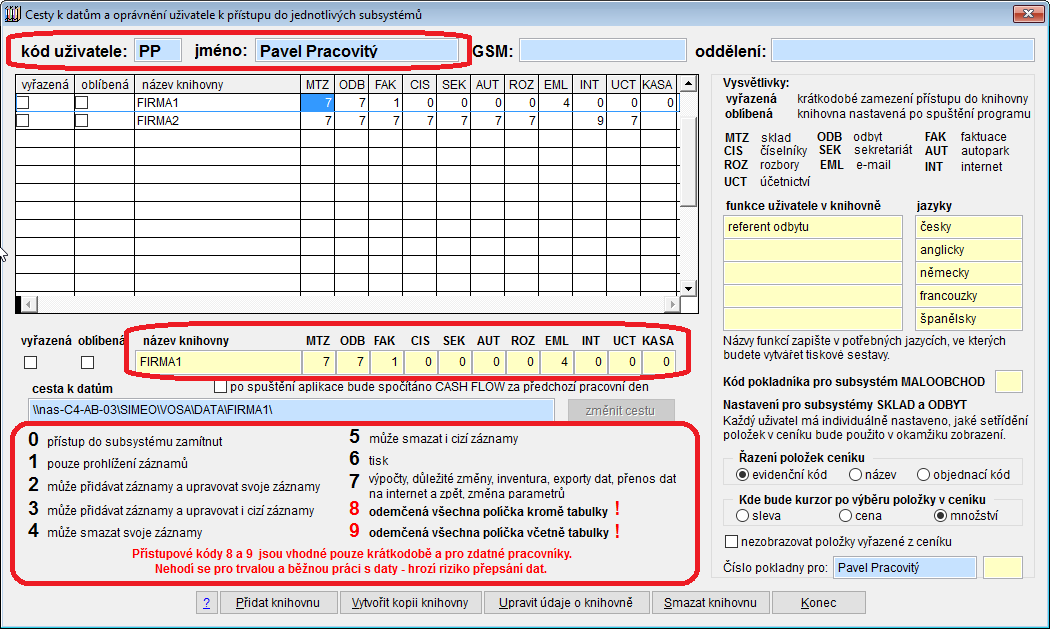This screenshot has height=629, width=1050.
Task: Click the yellow MALOOBCHOD cashier code box
Action: pos(1008,381)
